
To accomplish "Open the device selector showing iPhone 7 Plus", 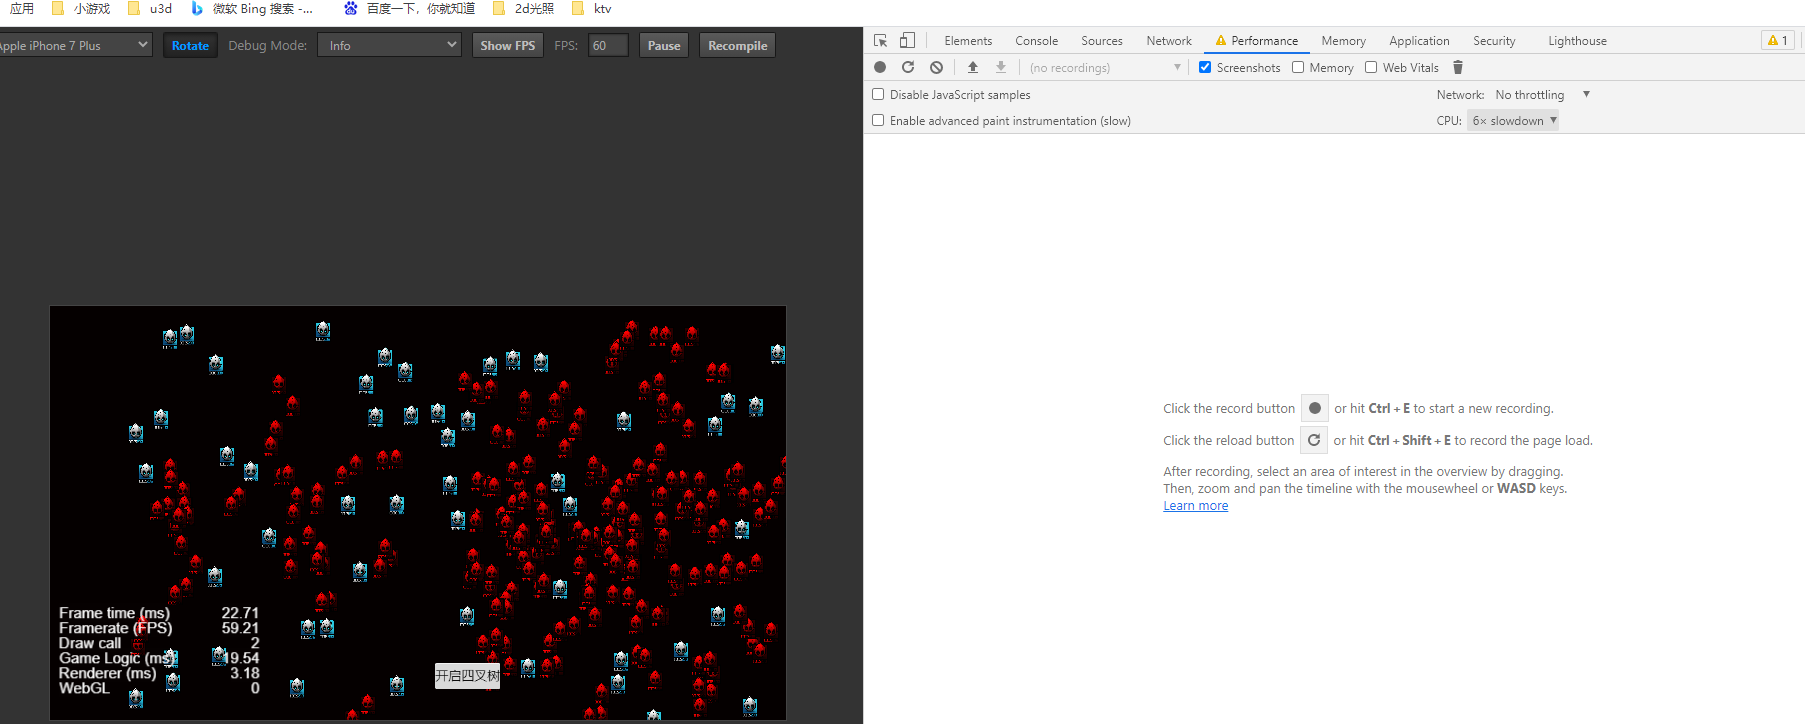I will pos(74,45).
